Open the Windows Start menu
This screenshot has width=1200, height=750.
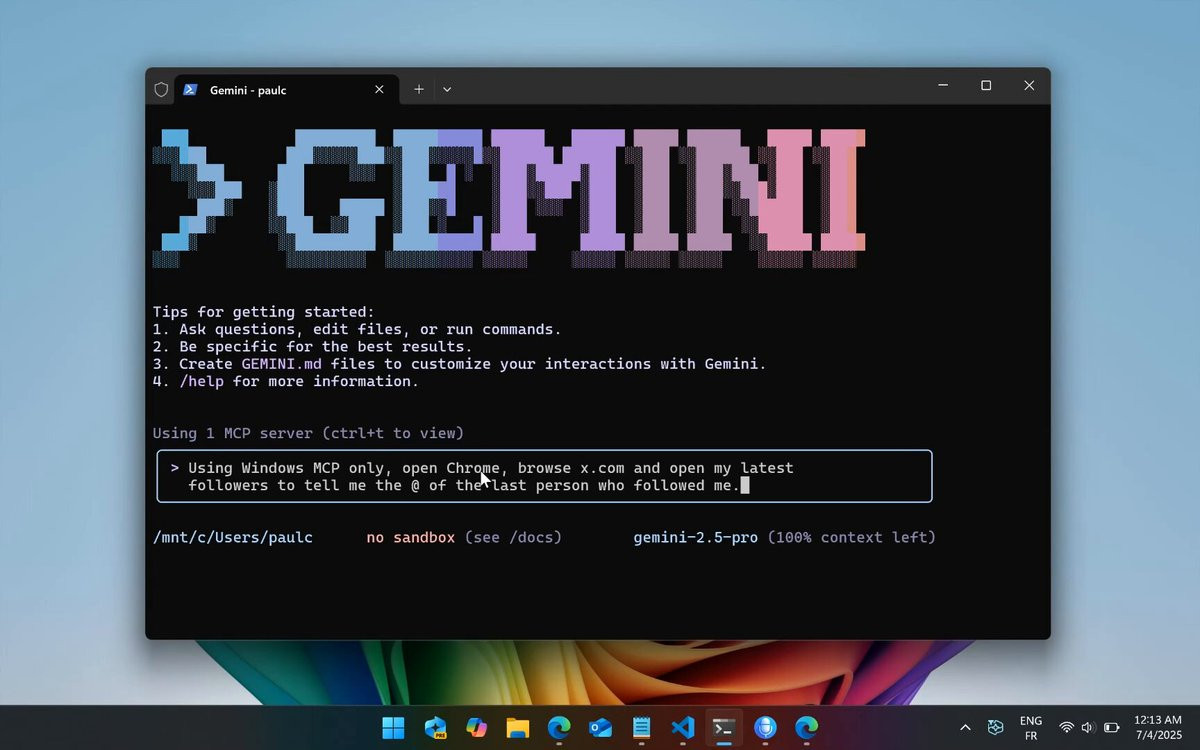pos(393,728)
